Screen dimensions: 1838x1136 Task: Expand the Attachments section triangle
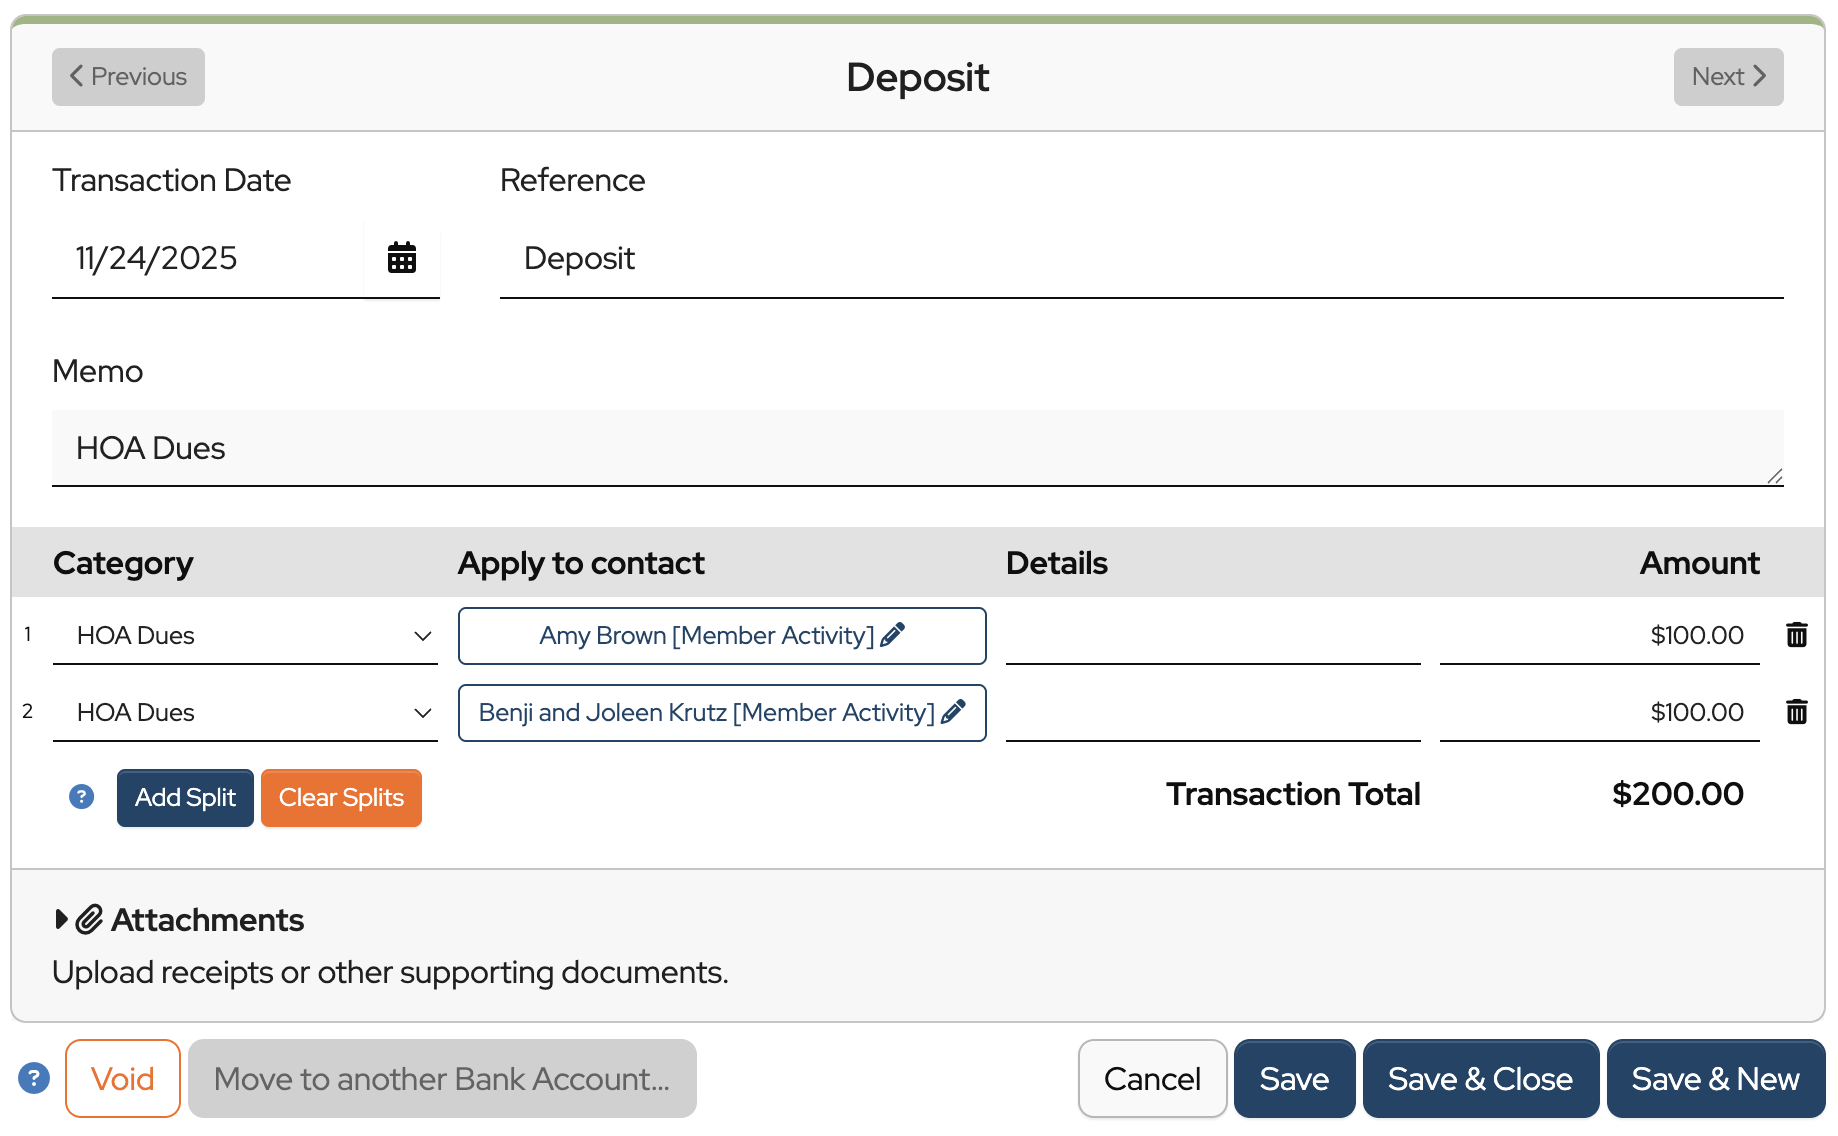pyautogui.click(x=62, y=919)
